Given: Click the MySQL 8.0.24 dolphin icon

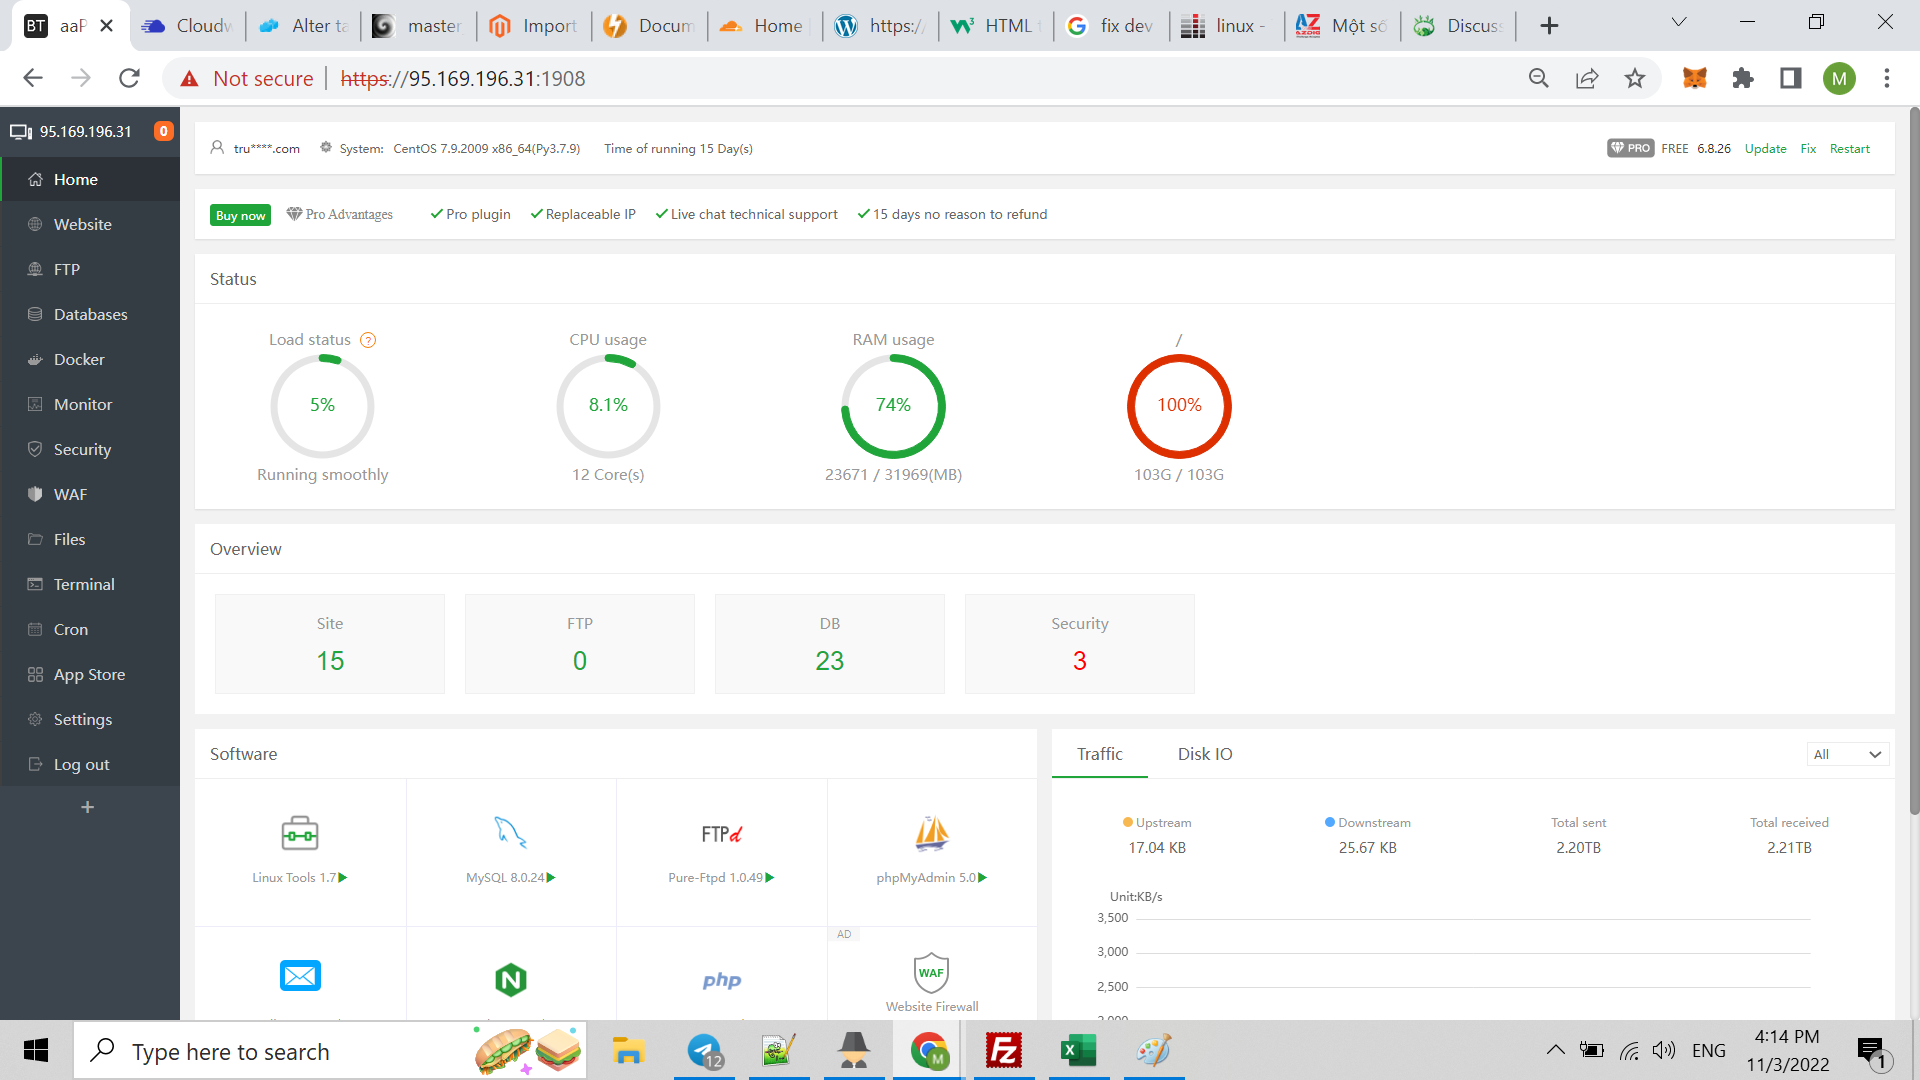Looking at the screenshot, I should coord(510,833).
